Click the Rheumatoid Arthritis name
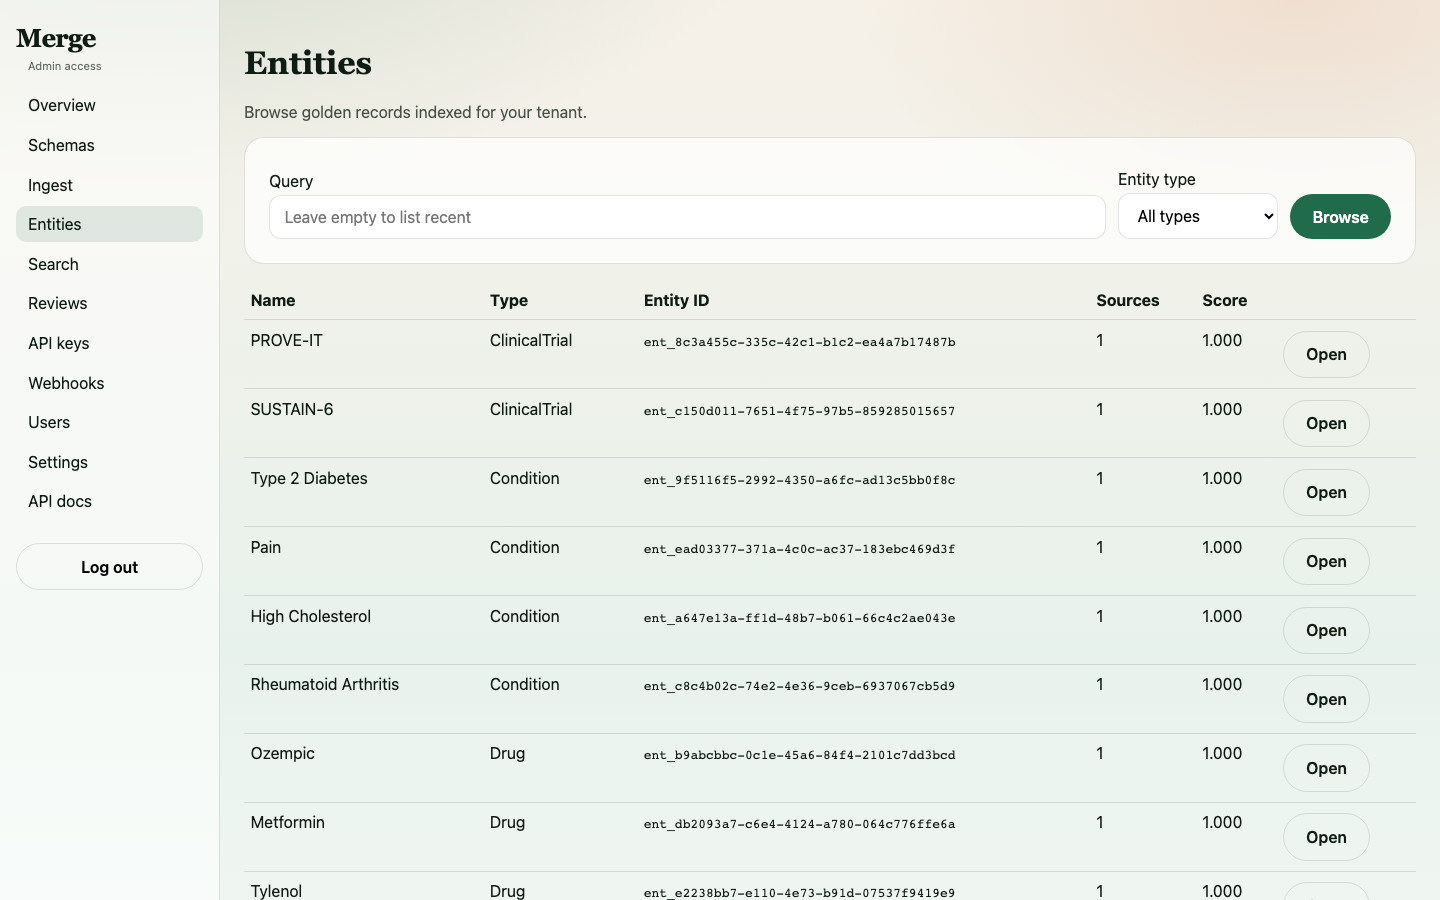 click(325, 684)
